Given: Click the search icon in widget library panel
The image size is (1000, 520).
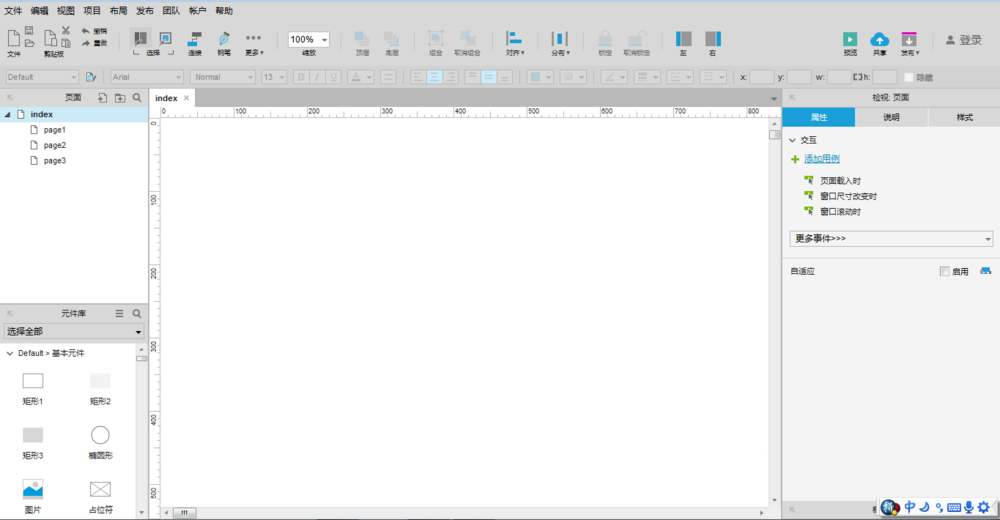Looking at the screenshot, I should point(136,313).
